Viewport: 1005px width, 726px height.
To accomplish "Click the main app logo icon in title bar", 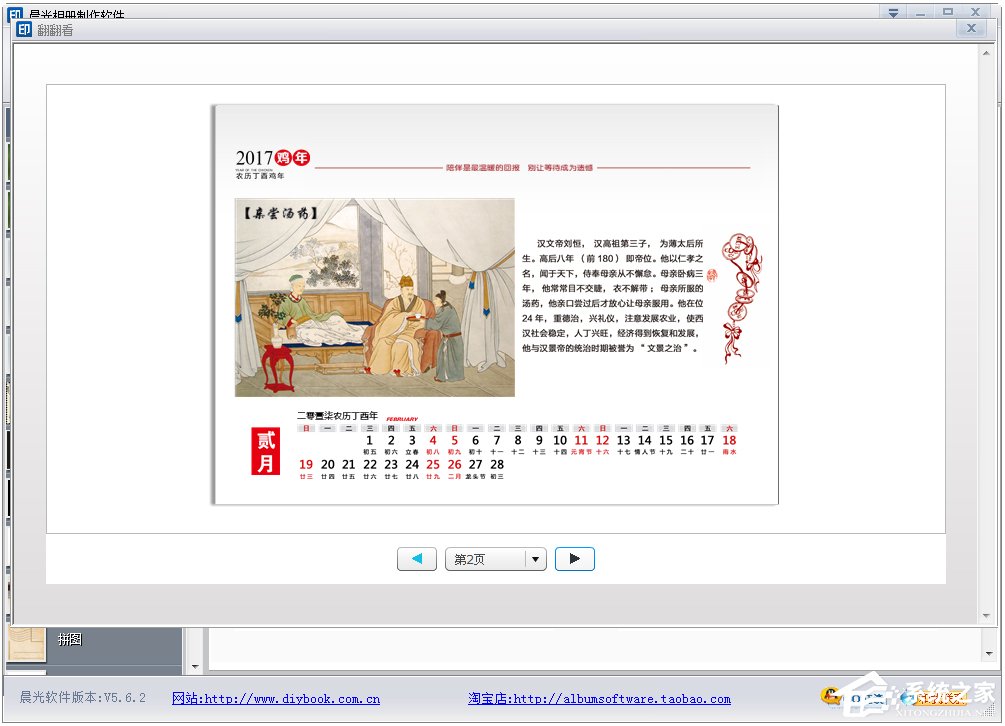I will tap(15, 14).
